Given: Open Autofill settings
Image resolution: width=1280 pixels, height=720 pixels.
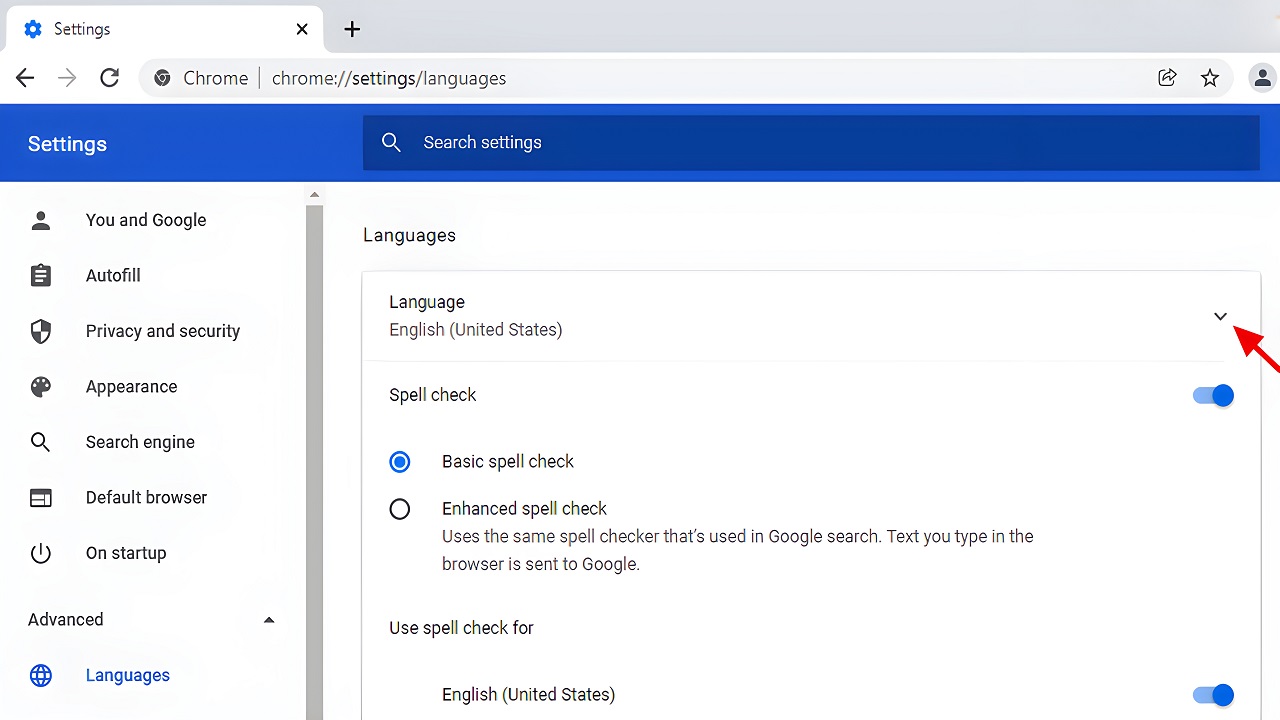Looking at the screenshot, I should pyautogui.click(x=113, y=275).
